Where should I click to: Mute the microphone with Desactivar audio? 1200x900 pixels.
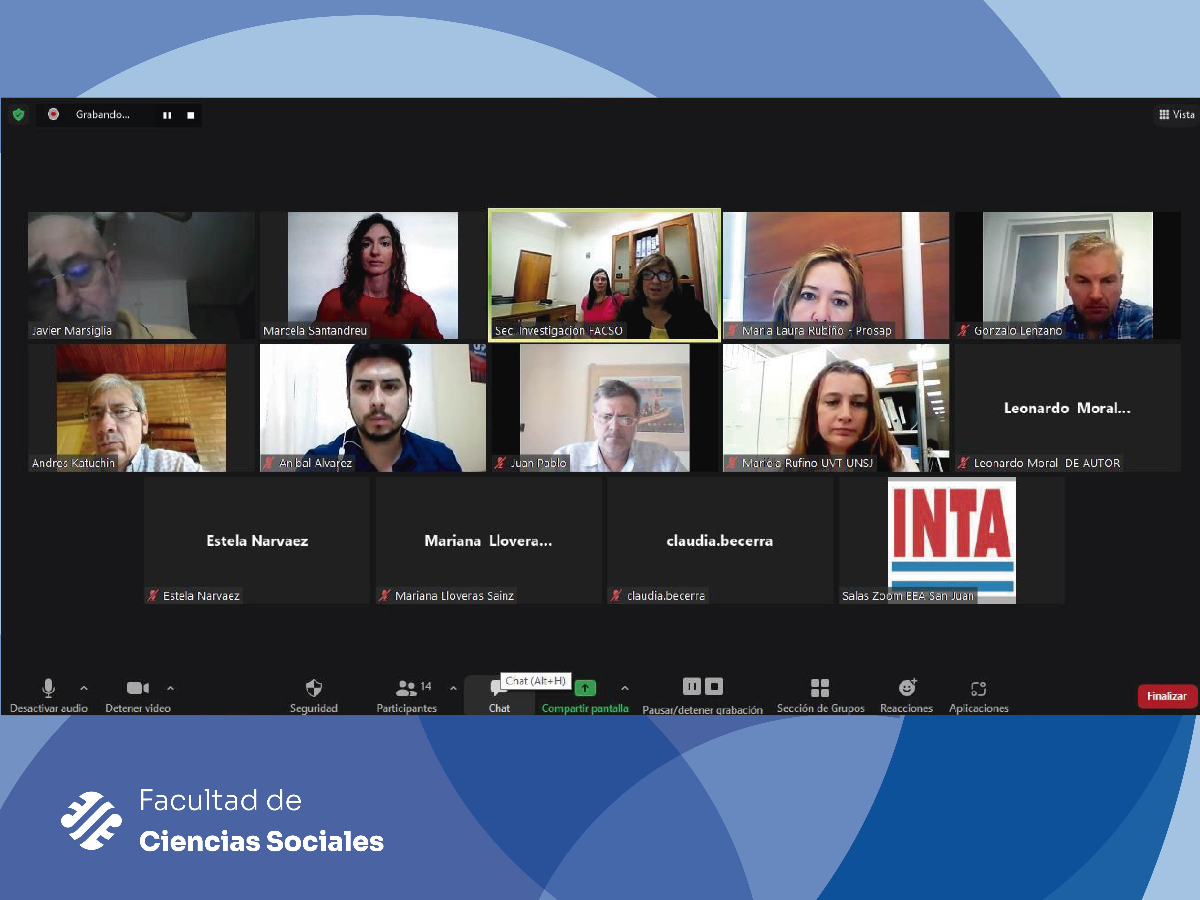[48, 694]
